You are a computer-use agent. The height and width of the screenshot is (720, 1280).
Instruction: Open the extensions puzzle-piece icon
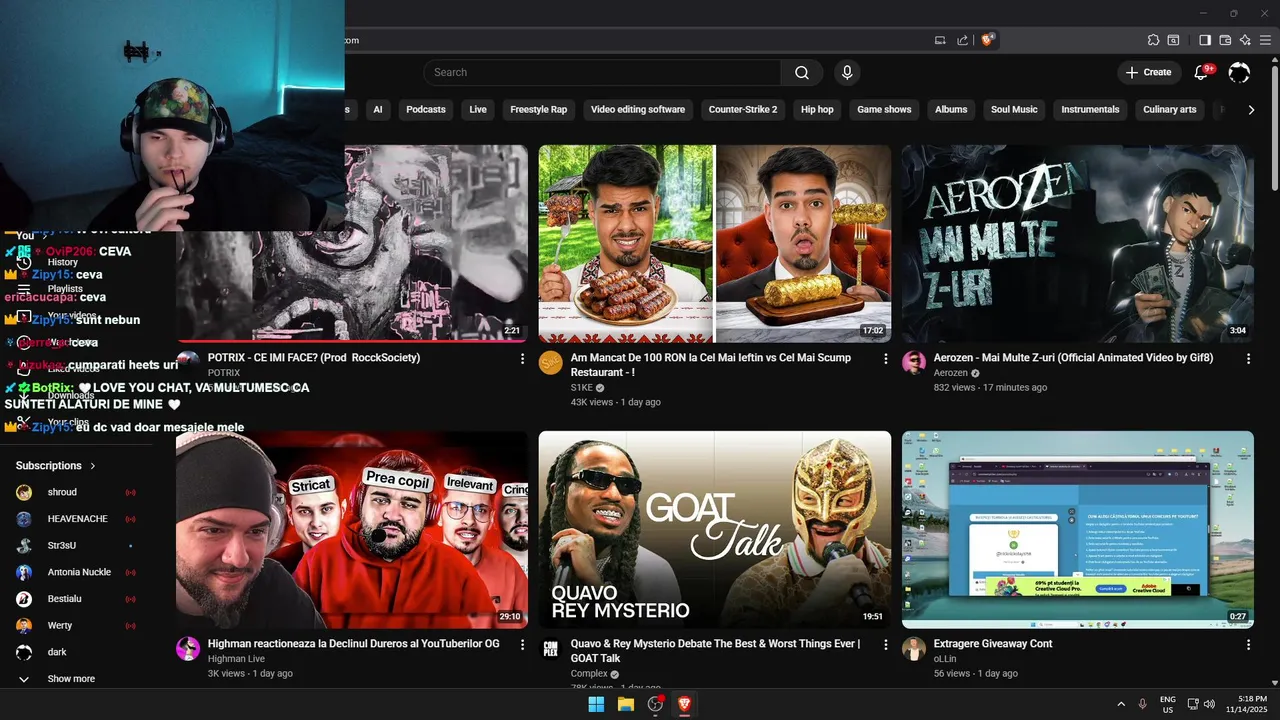(x=1153, y=40)
